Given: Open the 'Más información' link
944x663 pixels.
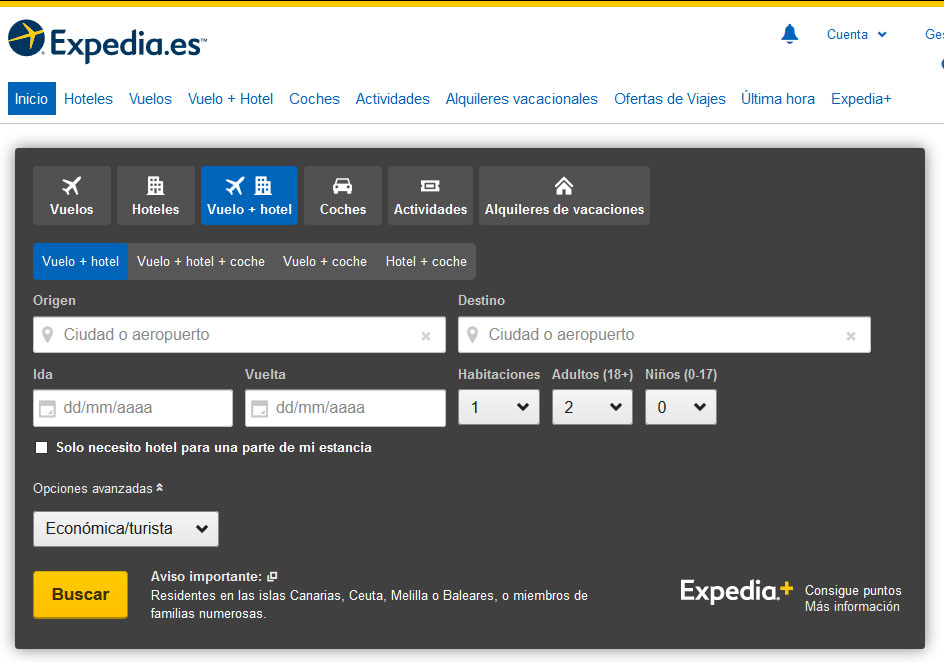Looking at the screenshot, I should (852, 607).
